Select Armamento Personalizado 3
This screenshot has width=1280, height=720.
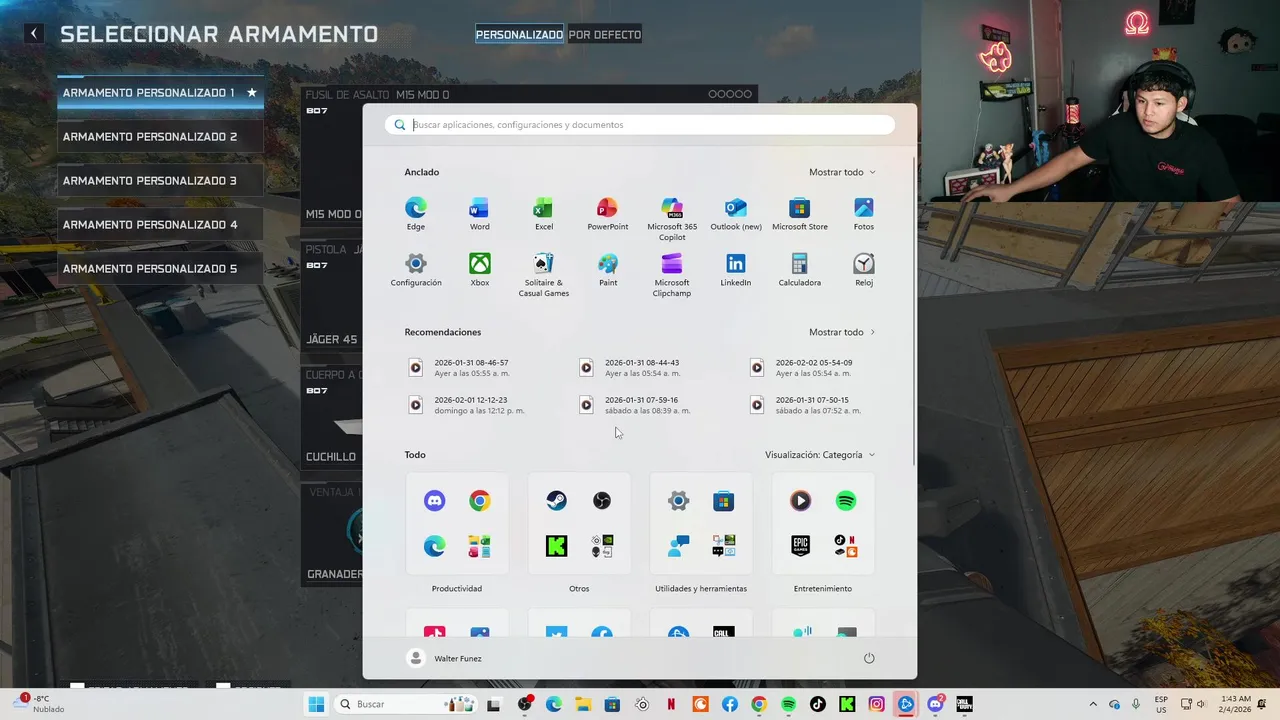pos(160,181)
